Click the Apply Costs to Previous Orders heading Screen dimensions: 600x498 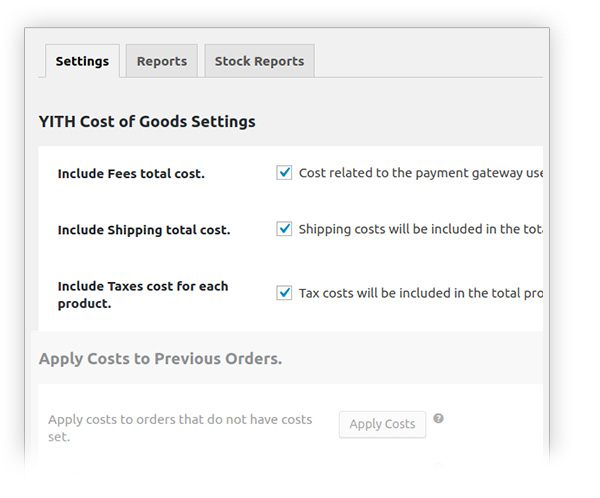point(160,359)
